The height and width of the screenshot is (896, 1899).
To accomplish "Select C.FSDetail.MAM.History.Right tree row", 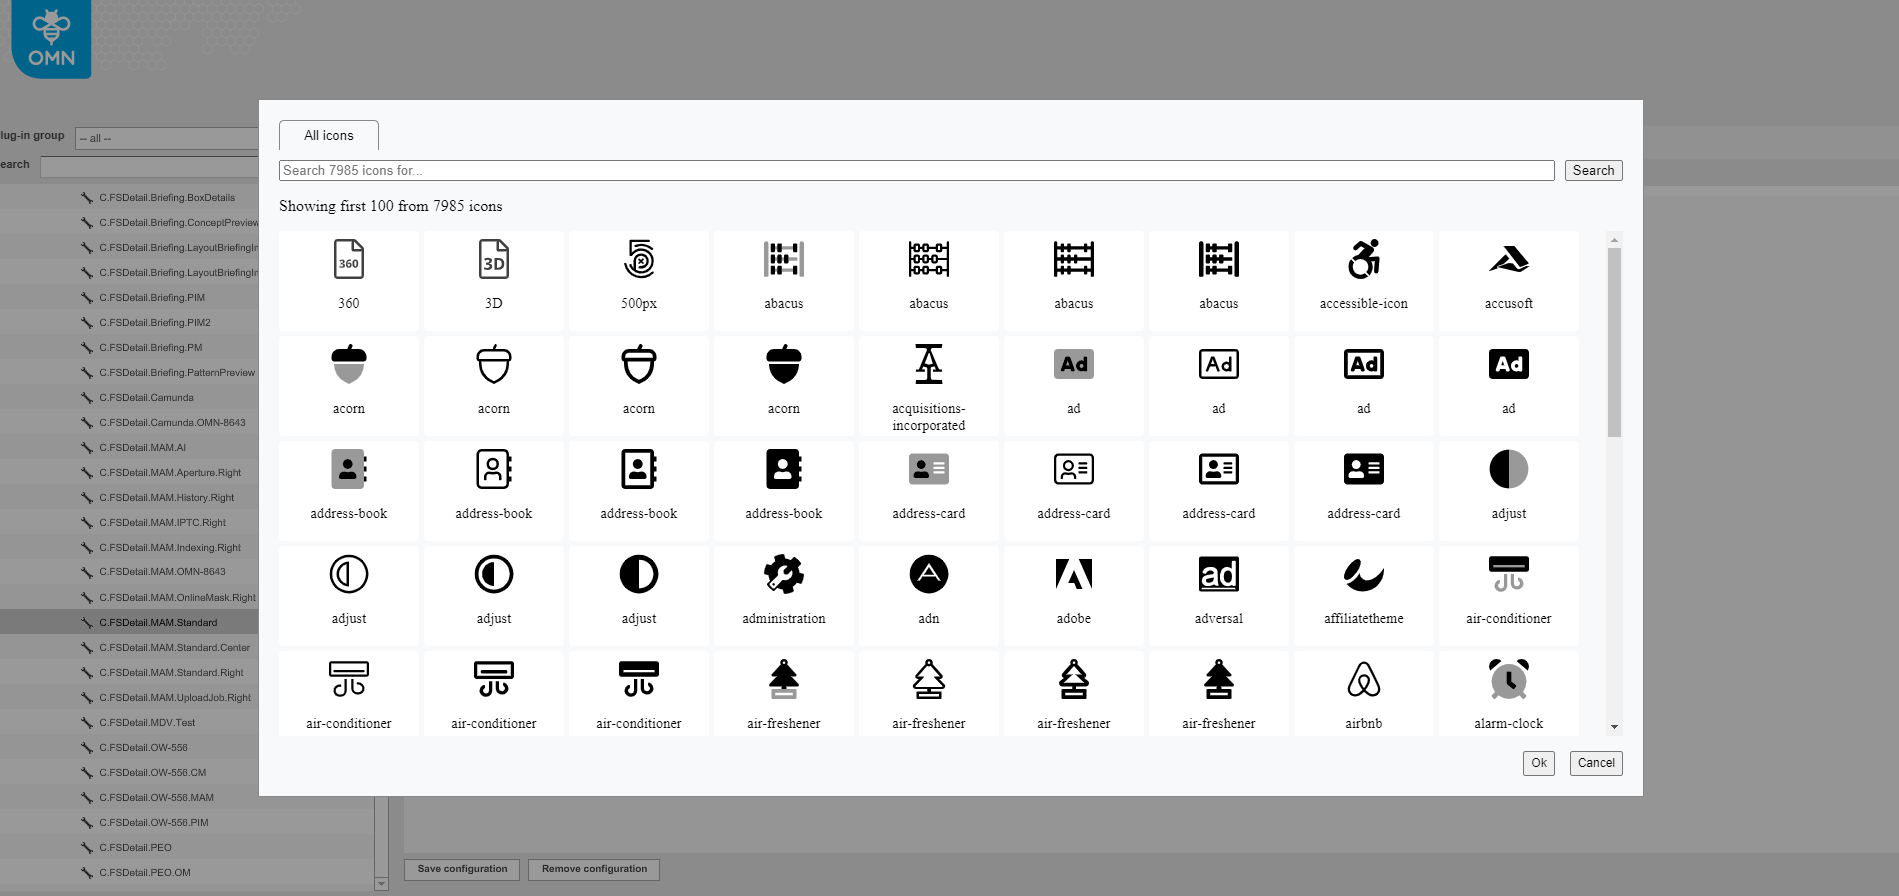I will pos(166,498).
